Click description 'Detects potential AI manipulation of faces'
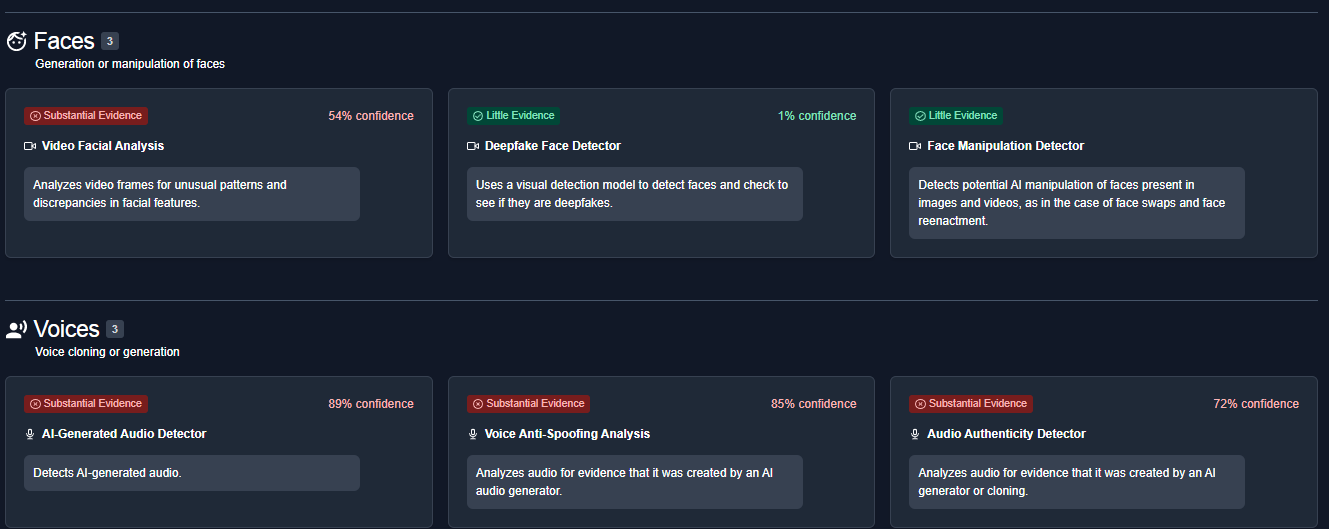This screenshot has width=1329, height=529. coord(1077,203)
